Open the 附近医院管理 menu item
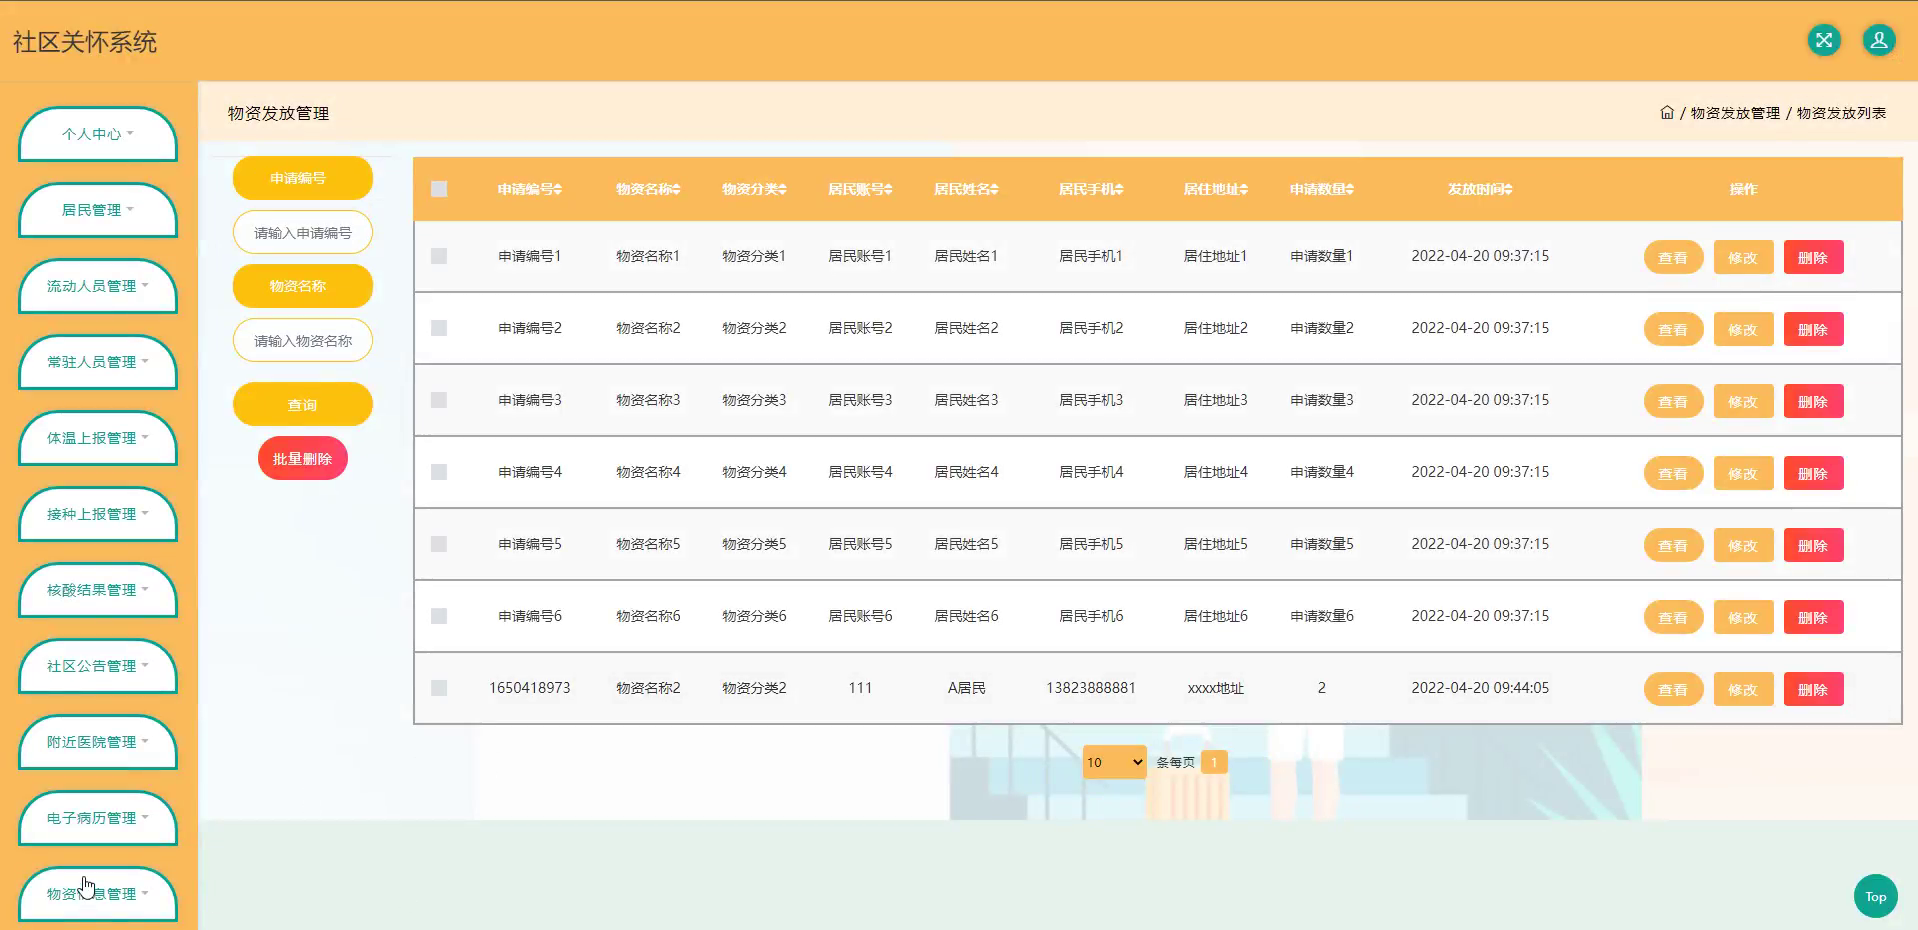 [x=98, y=742]
